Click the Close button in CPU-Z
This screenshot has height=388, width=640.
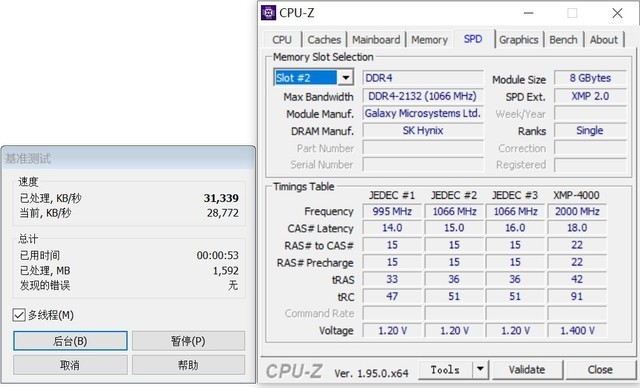point(600,370)
